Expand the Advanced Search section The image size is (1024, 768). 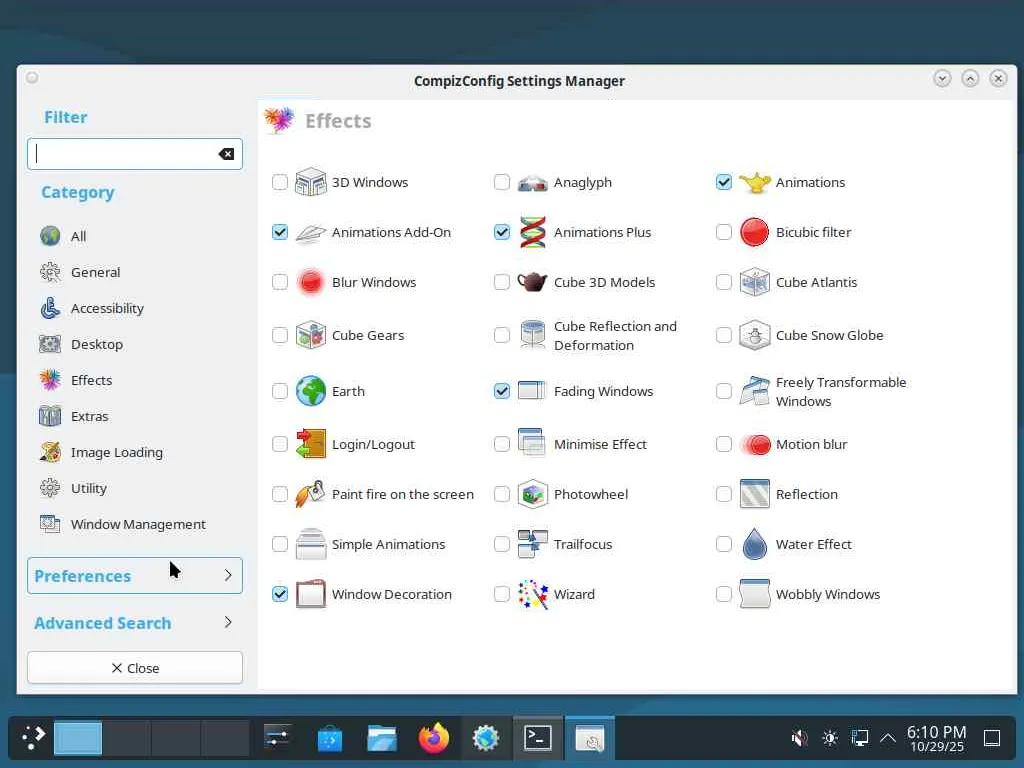[135, 623]
